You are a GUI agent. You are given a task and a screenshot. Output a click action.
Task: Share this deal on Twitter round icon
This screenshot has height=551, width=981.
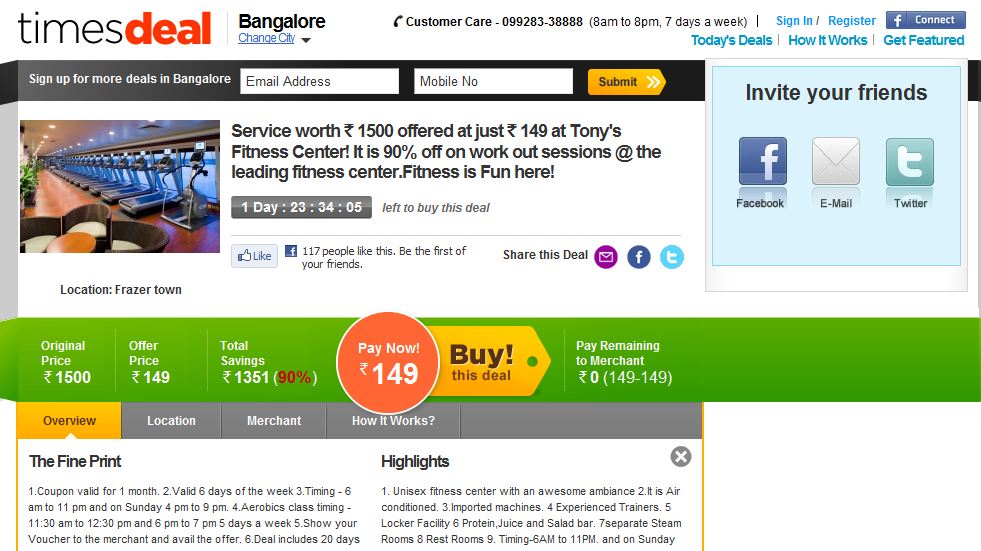[672, 256]
